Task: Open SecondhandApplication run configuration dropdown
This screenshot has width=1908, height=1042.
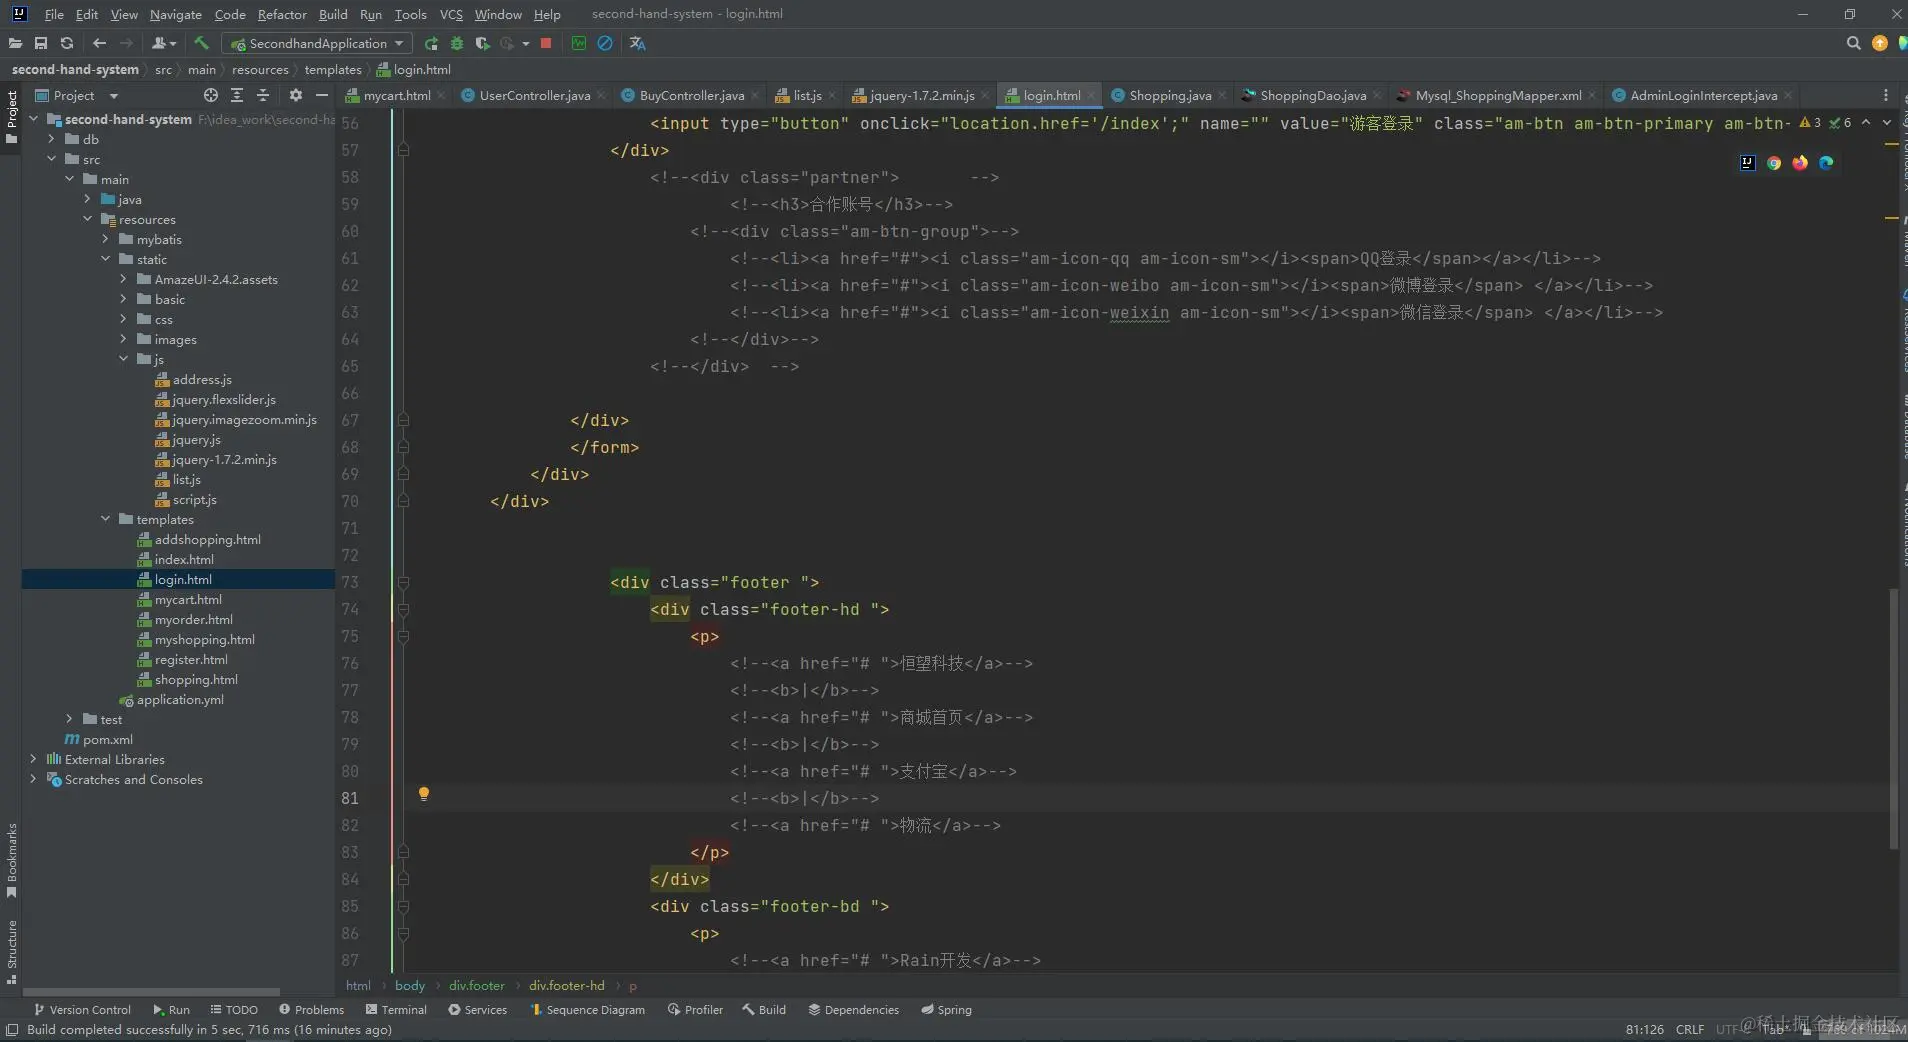Action: tap(316, 43)
